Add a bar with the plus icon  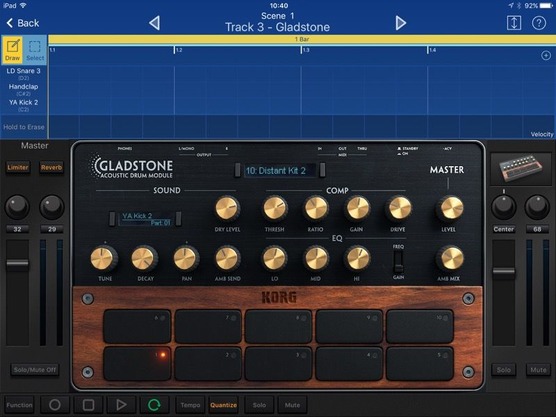(x=546, y=55)
